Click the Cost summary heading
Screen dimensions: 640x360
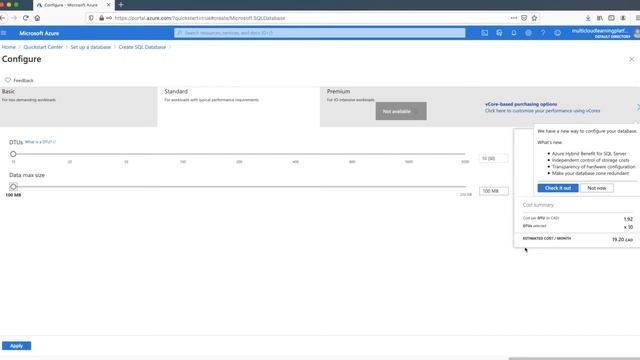pyautogui.click(x=538, y=205)
